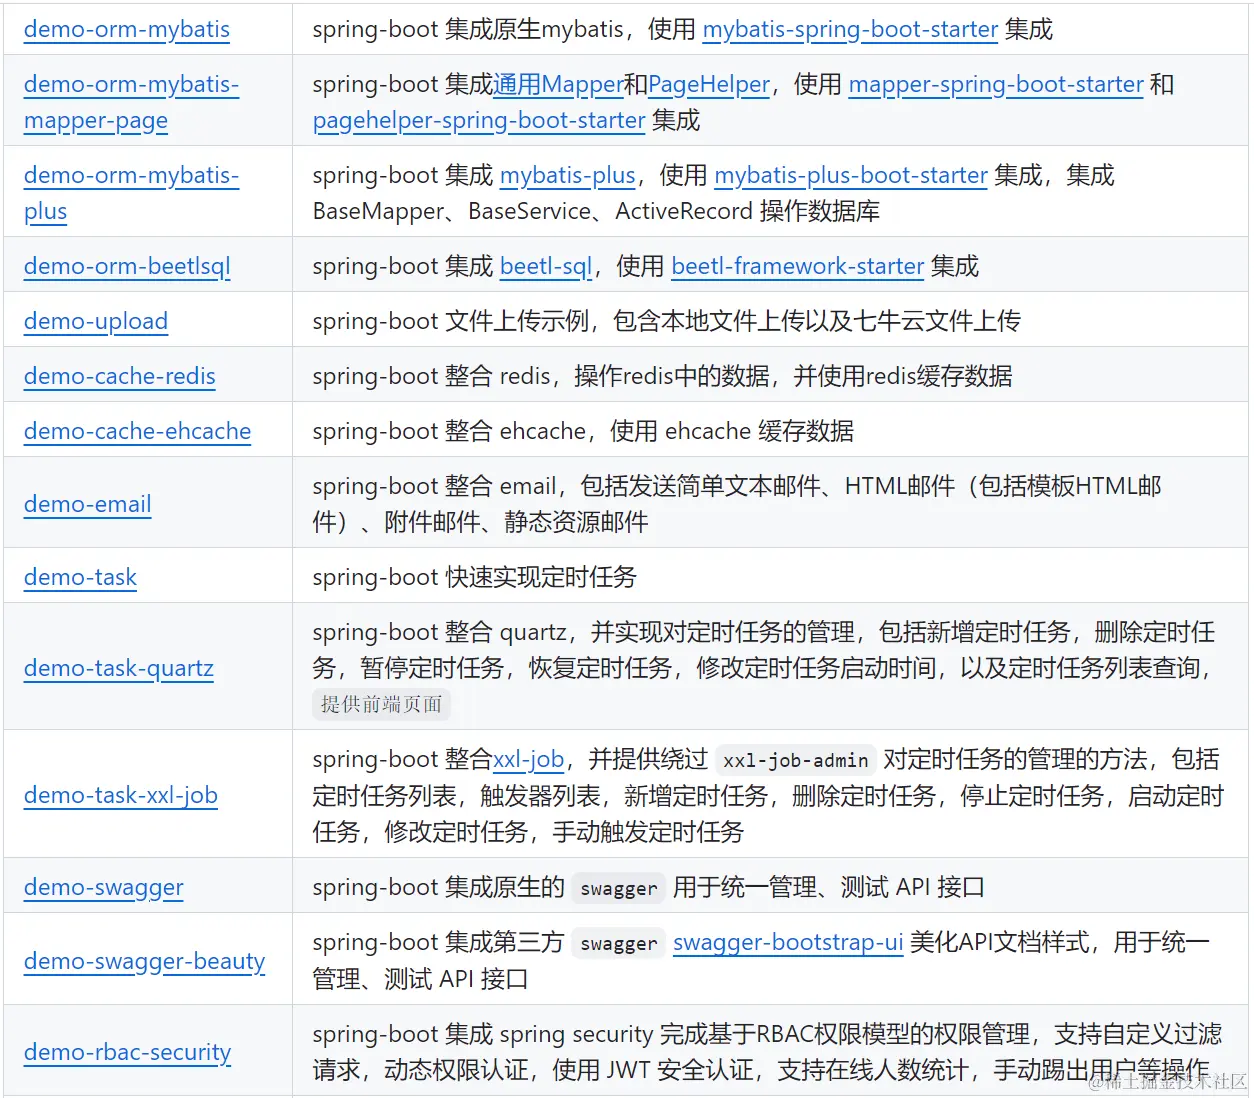The height and width of the screenshot is (1098, 1254).
Task: Click the mybatis-plus link
Action: [x=567, y=175]
